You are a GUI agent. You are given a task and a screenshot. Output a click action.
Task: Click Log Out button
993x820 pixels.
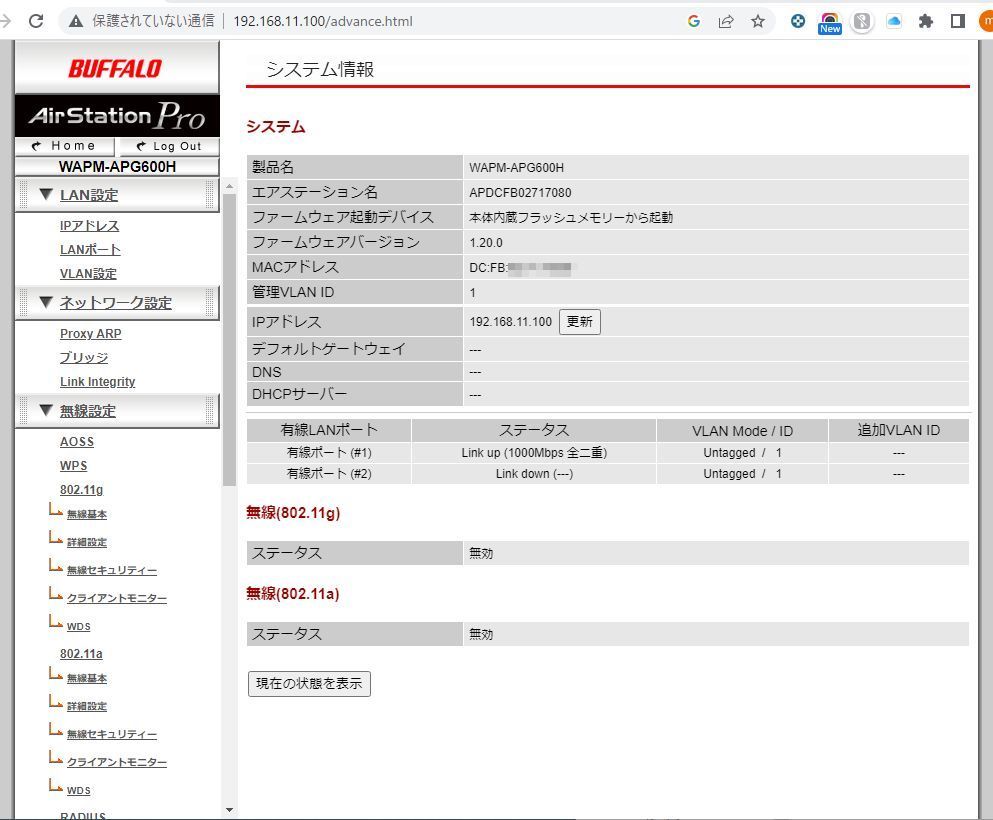point(170,146)
